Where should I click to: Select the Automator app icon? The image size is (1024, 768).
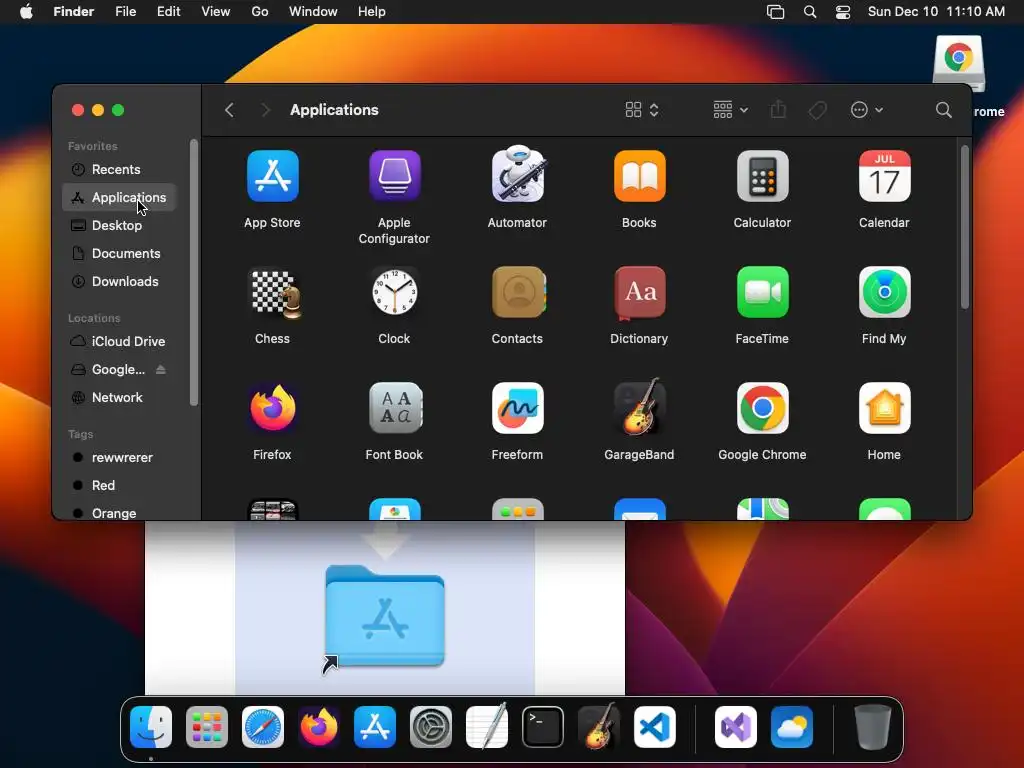tap(517, 174)
